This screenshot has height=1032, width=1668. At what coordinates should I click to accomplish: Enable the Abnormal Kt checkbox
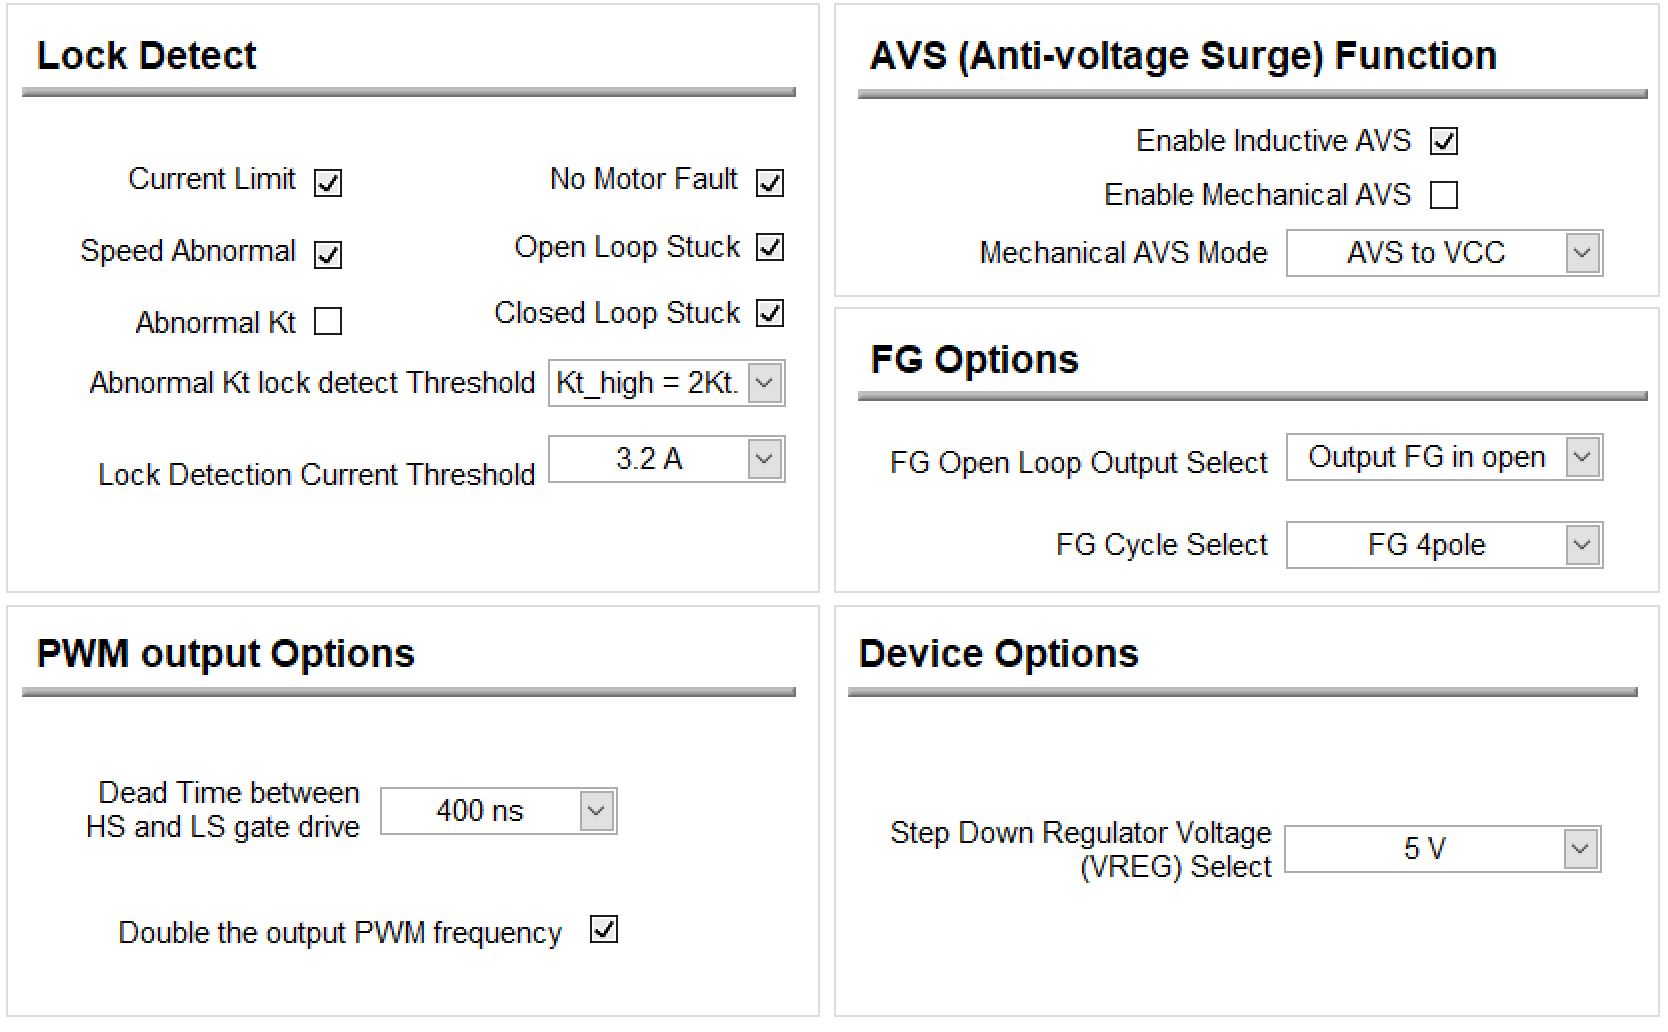(330, 322)
